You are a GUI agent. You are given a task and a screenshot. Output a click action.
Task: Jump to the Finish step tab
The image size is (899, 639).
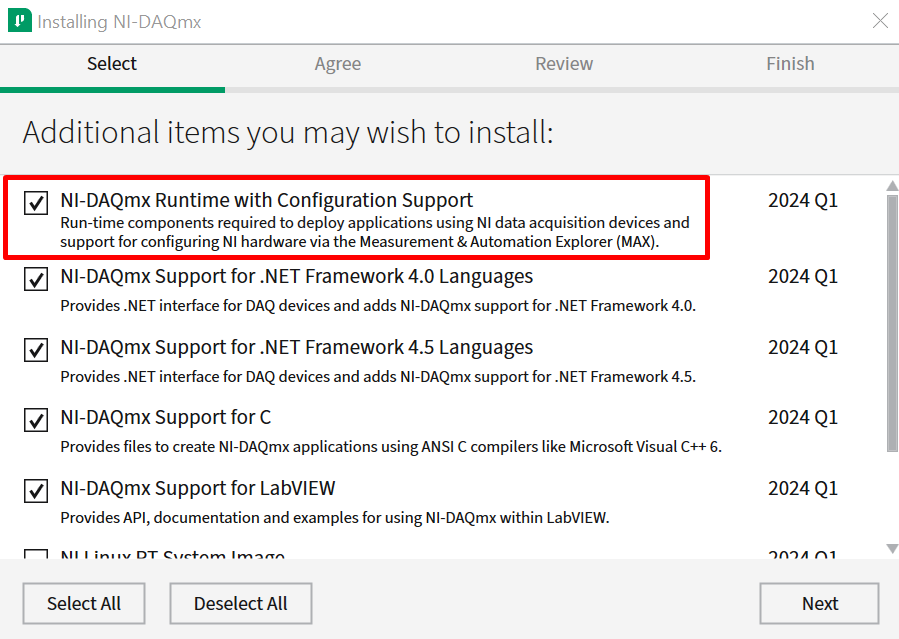click(790, 64)
